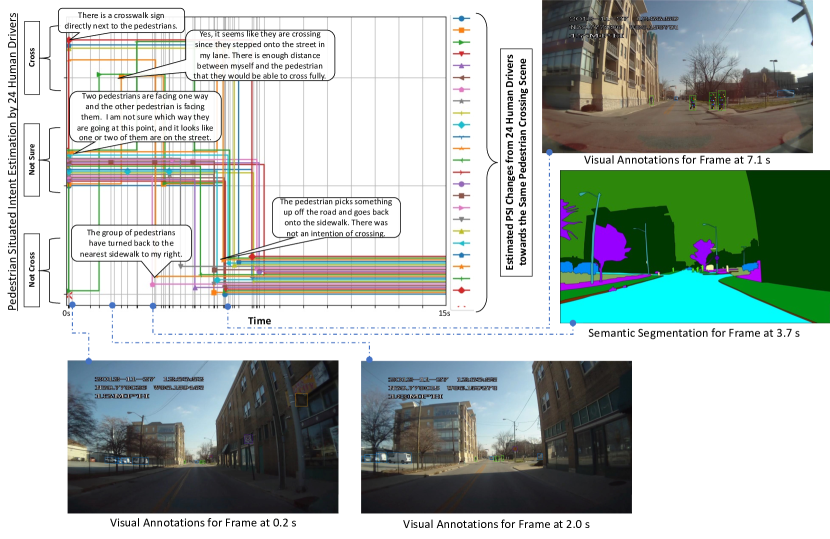Viewport: 830px width, 539px height.
Task: Click the 'Time' x-axis label
Action: pyautogui.click(x=259, y=321)
